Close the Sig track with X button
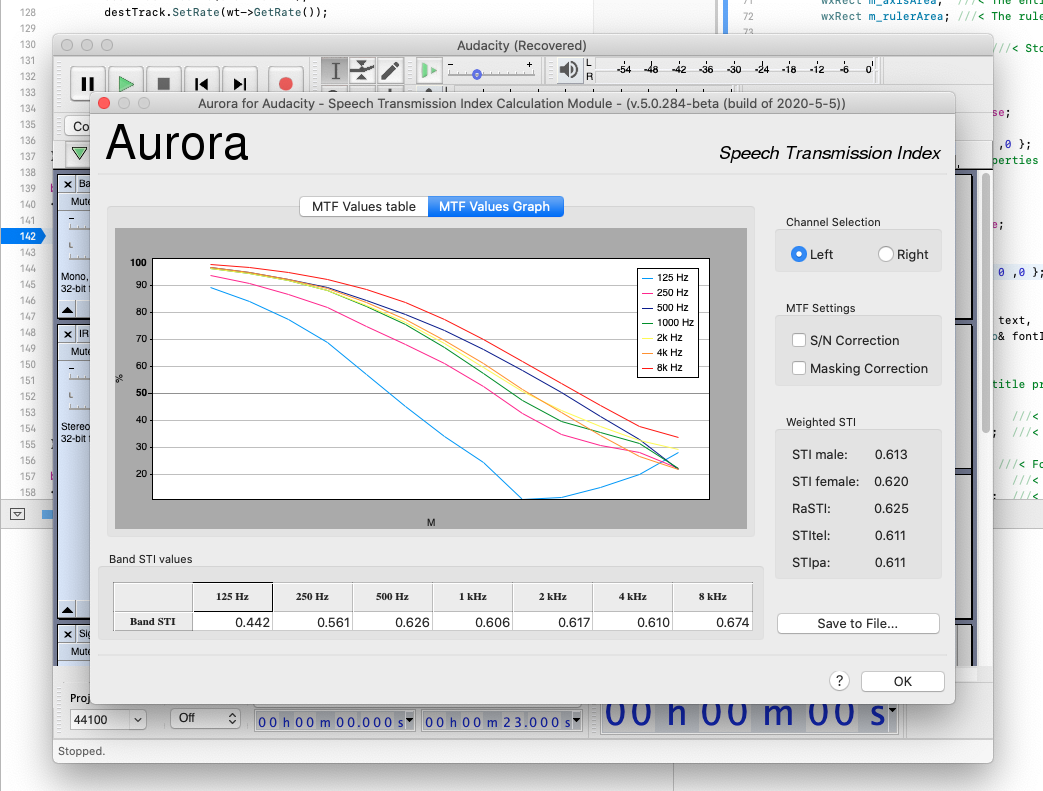Image resolution: width=1043 pixels, height=791 pixels. tap(68, 634)
